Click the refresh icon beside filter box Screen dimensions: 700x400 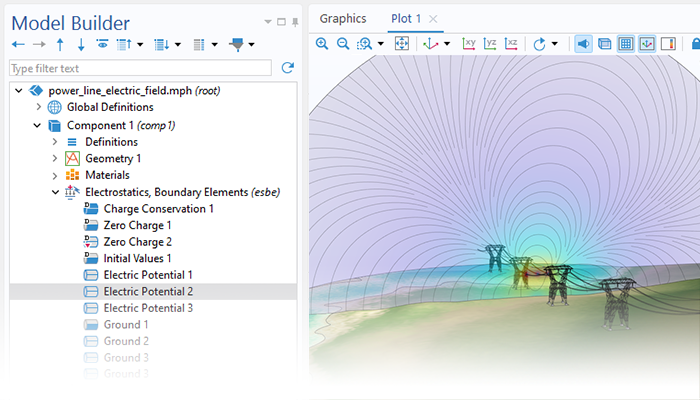[x=288, y=68]
